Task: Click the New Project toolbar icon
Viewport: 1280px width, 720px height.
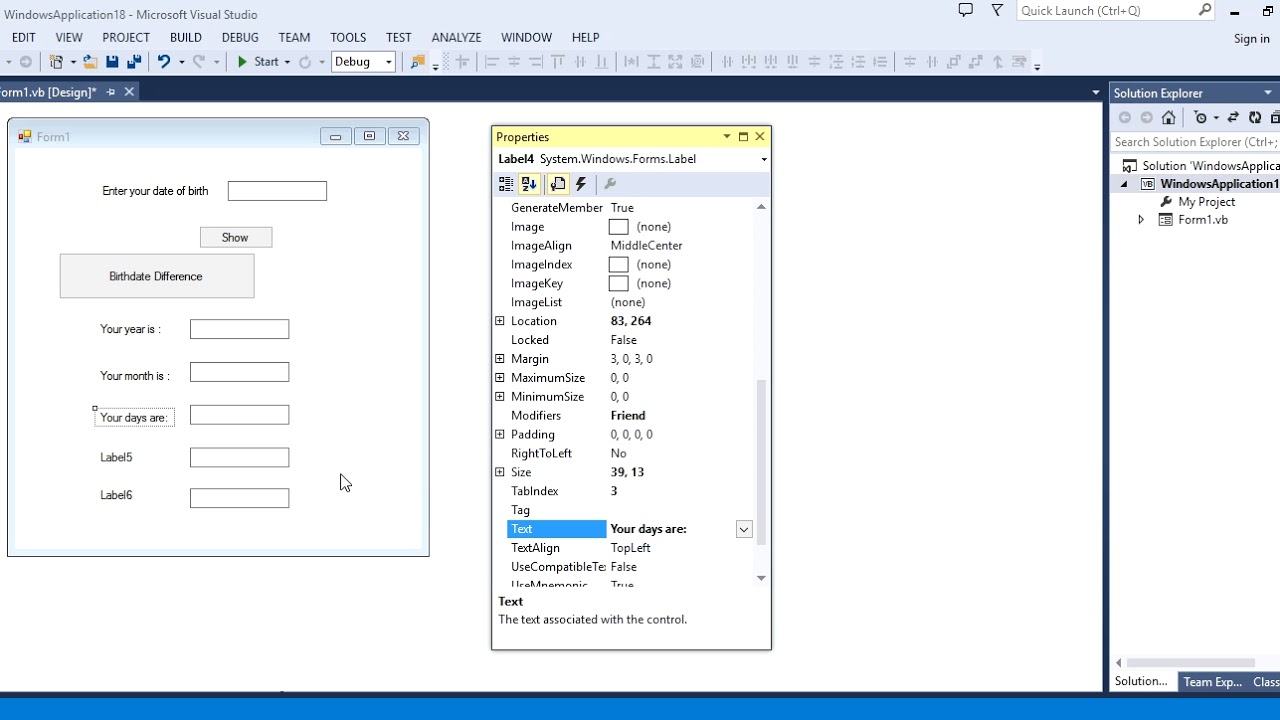Action: 57,62
